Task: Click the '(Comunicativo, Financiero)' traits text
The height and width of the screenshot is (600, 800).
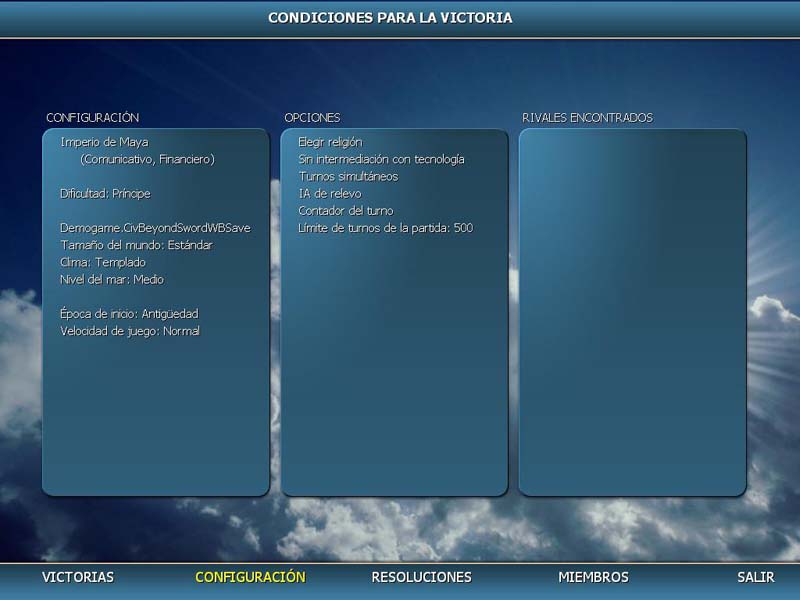Action: point(147,159)
